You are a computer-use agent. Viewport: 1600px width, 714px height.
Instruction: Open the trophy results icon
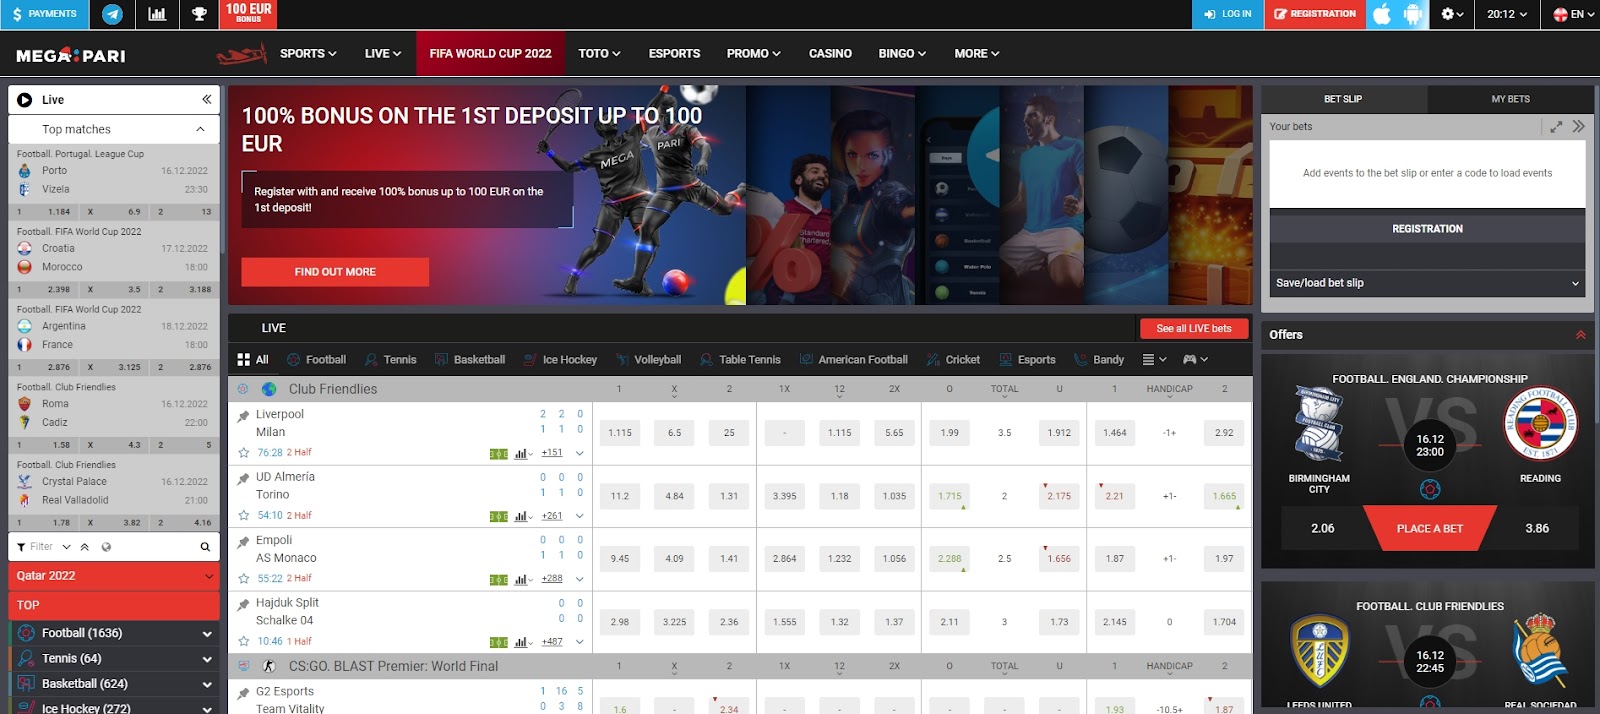tap(199, 14)
